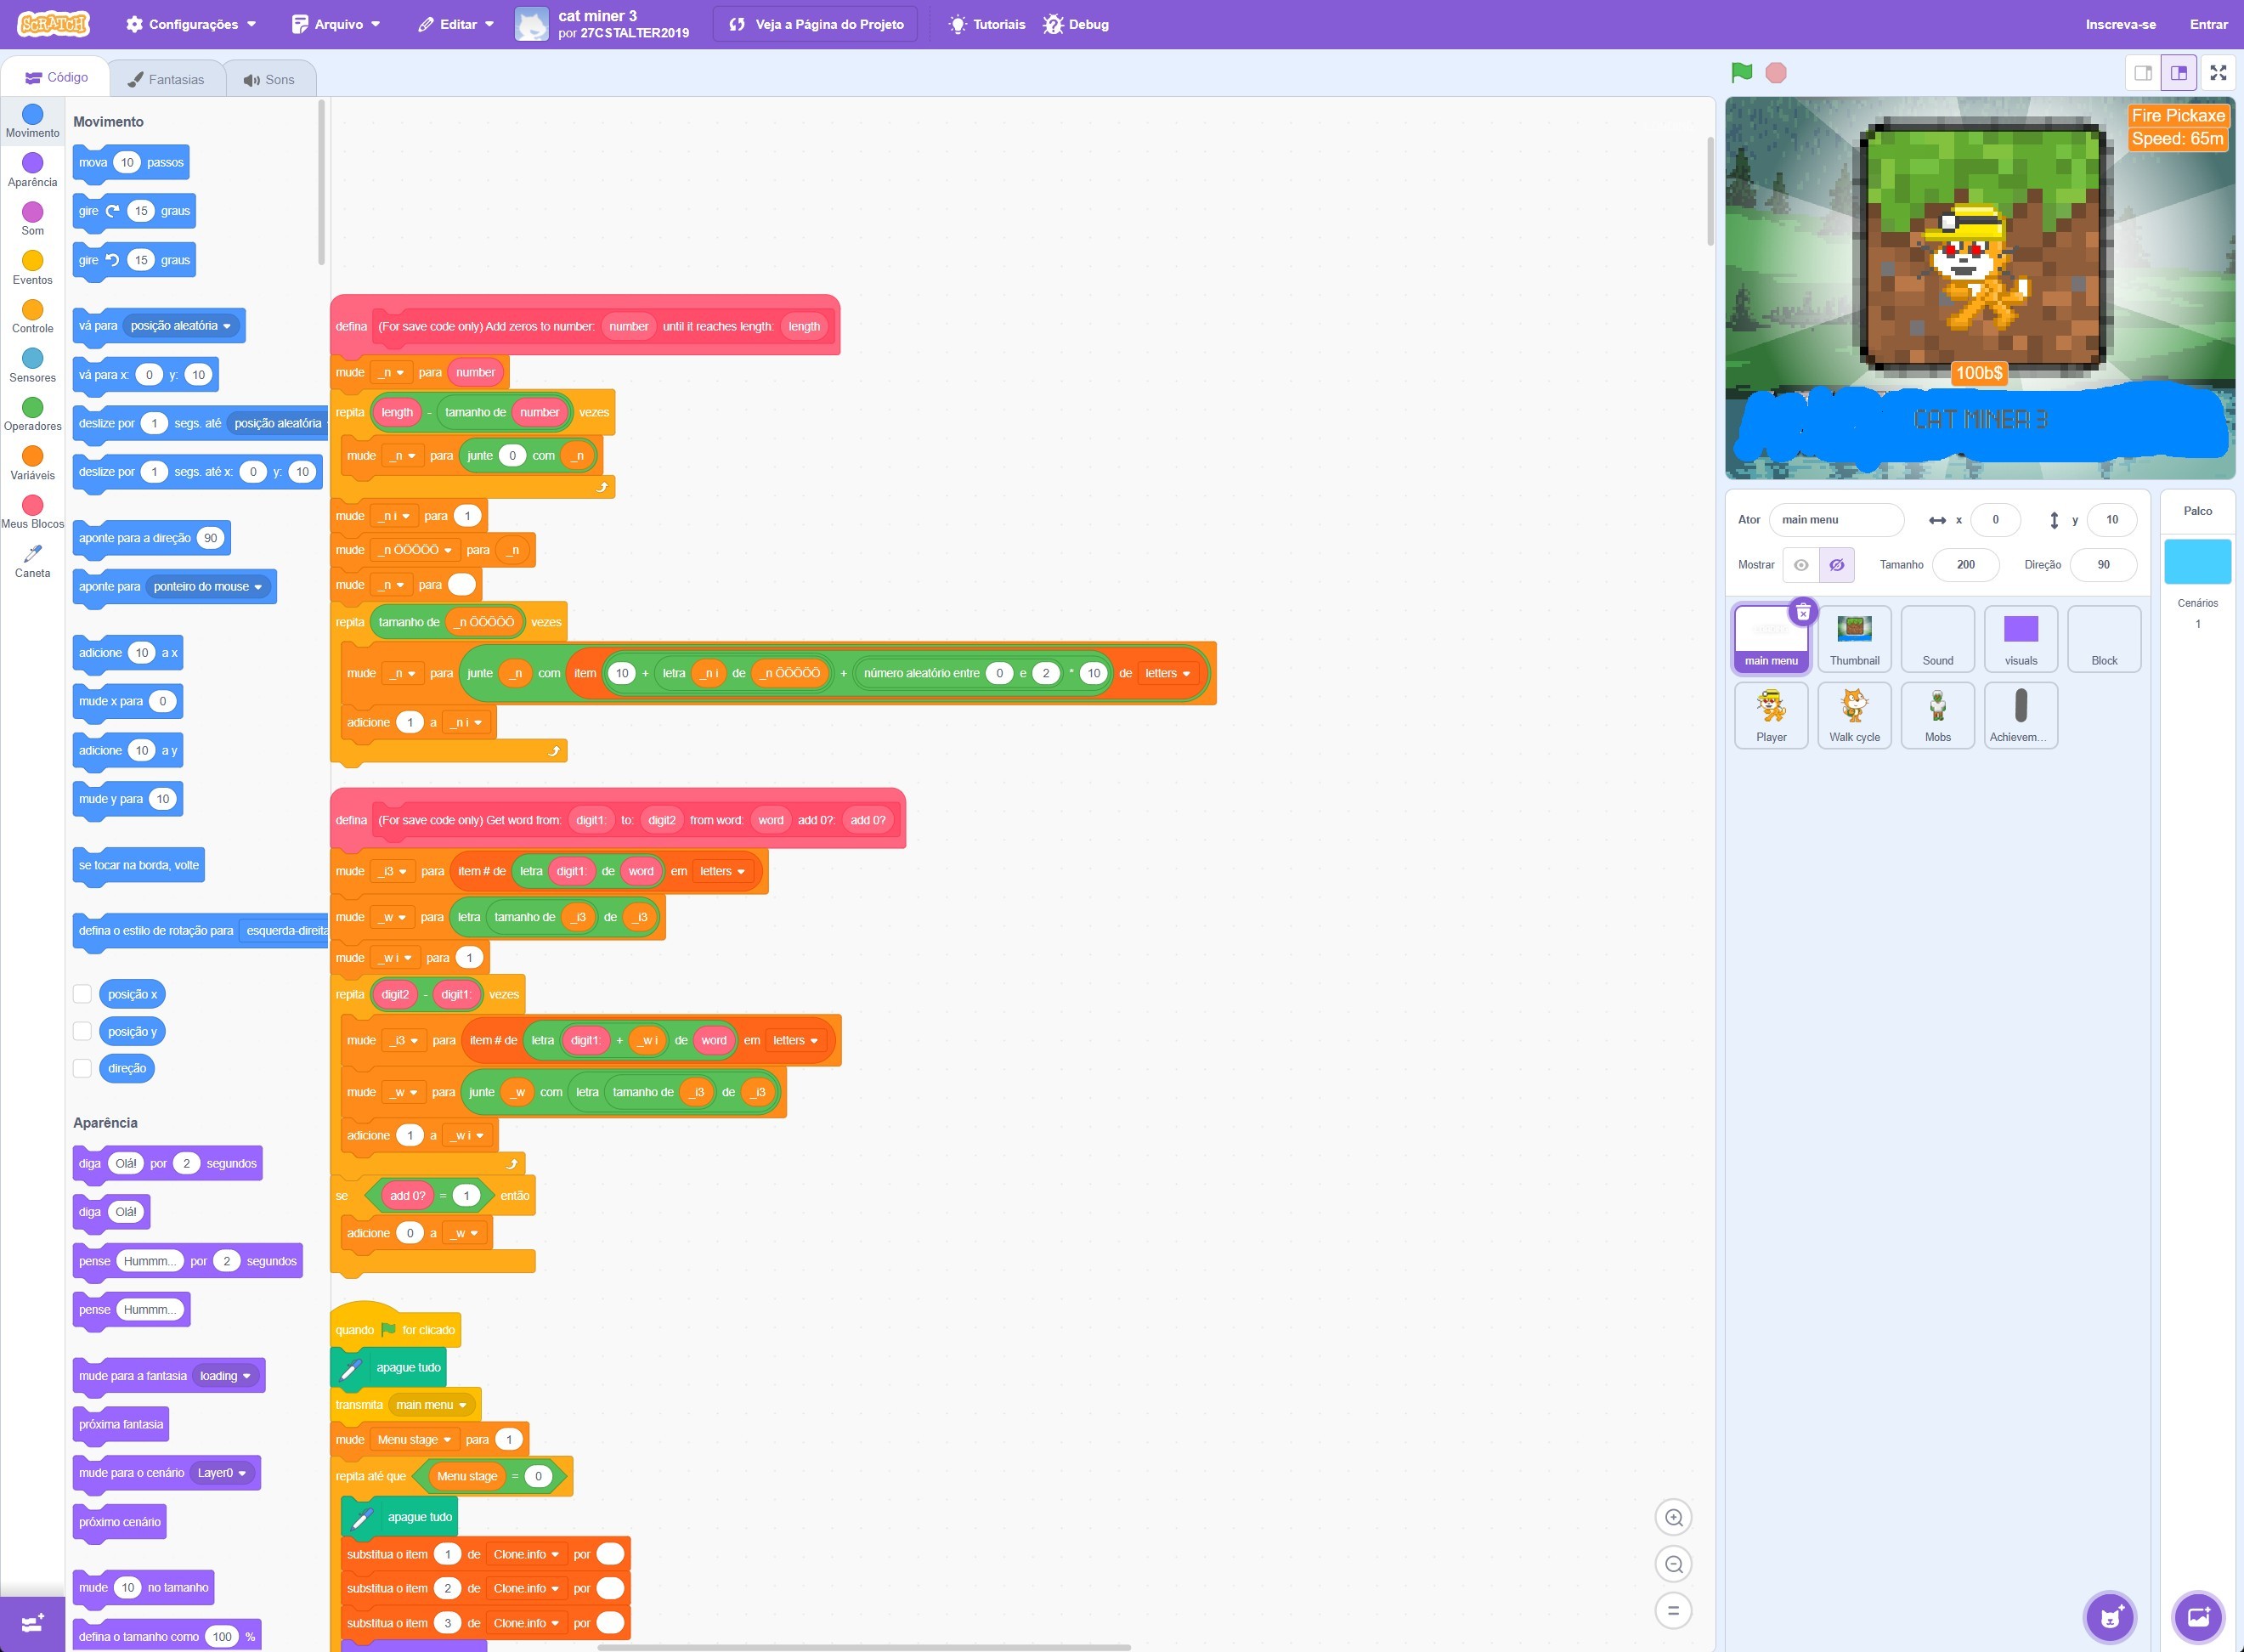Viewport: 2244px width, 1652px height.
Task: Enter fullscreen stage mode
Action: [2218, 72]
